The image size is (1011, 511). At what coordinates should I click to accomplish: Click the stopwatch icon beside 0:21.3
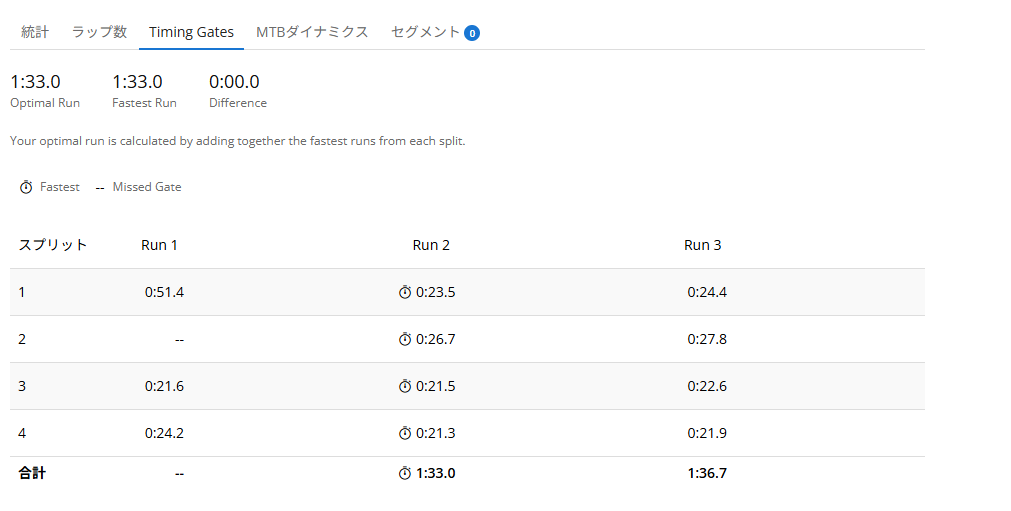405,433
